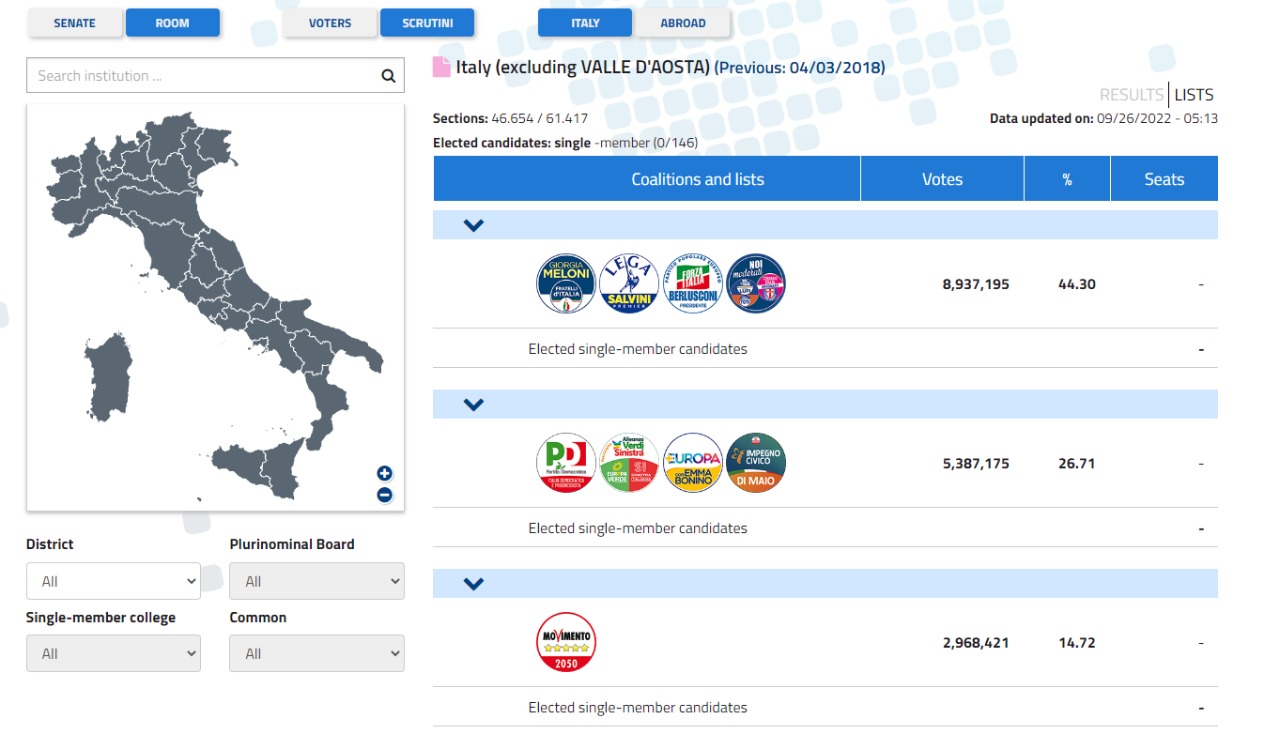Click the Alleanza Verdi Sinistra logo
Image resolution: width=1280 pixels, height=734 pixels.
click(x=629, y=463)
